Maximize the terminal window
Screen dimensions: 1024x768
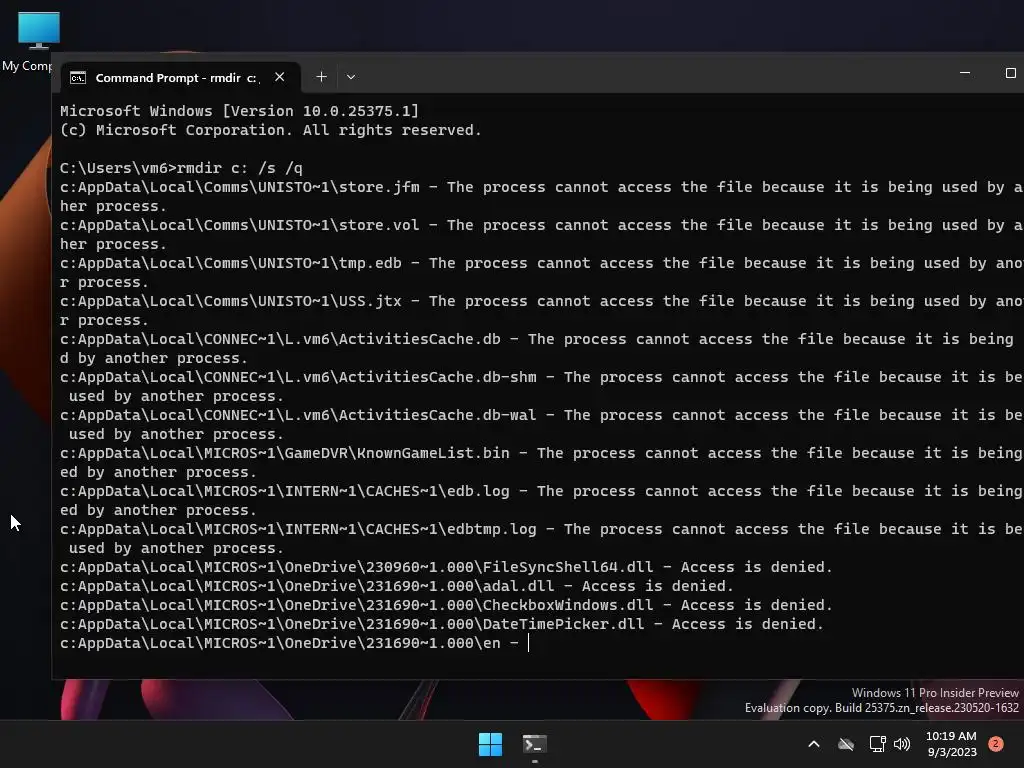click(x=1010, y=73)
